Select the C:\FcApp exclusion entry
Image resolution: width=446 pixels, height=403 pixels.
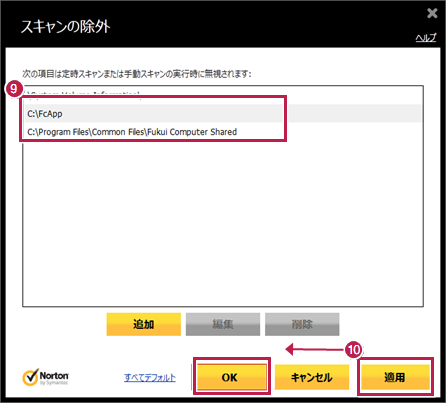[223, 114]
